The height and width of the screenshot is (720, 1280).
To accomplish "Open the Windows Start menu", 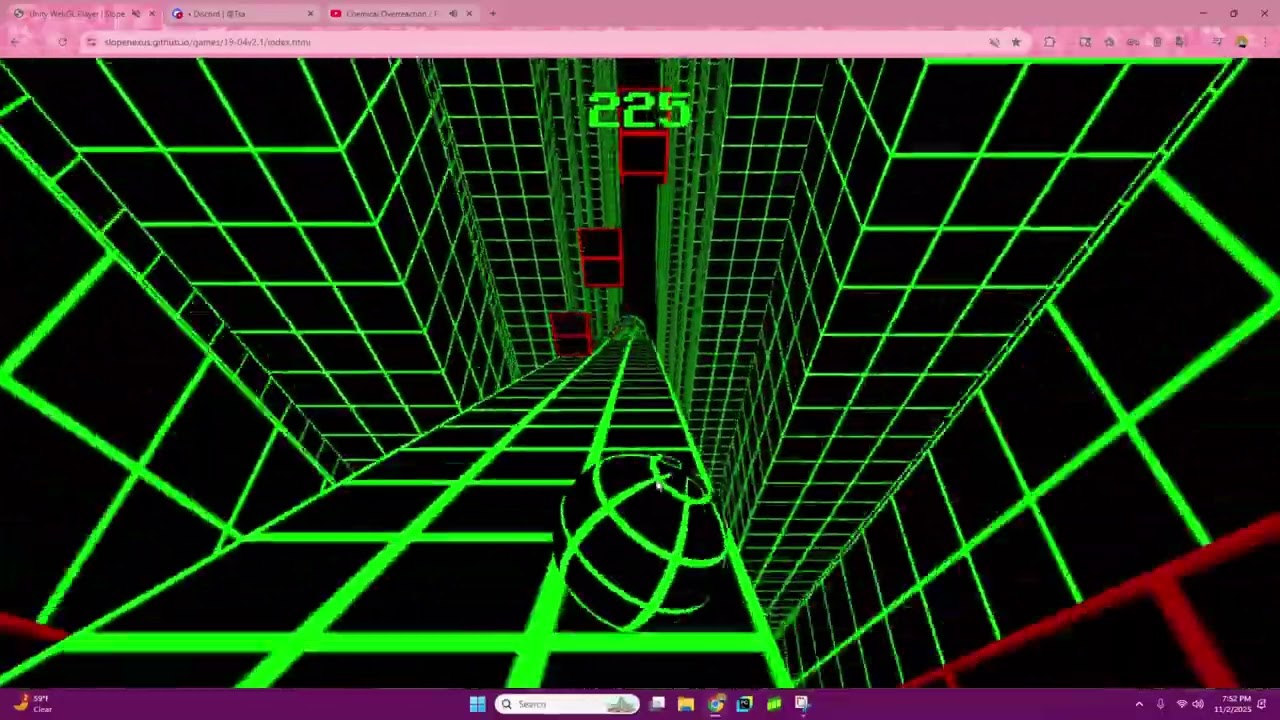I will coord(478,704).
